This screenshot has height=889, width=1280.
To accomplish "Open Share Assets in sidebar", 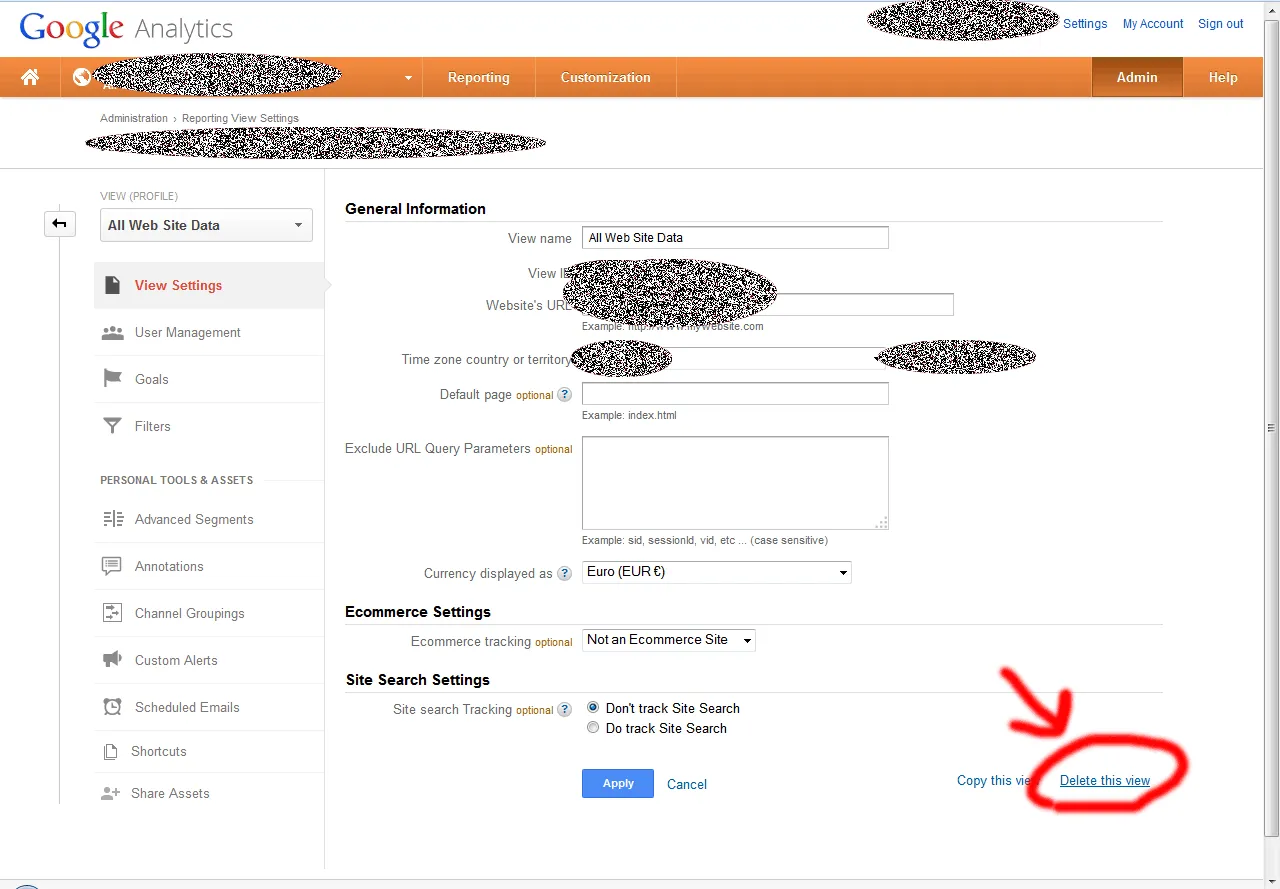I will (x=209, y=793).
